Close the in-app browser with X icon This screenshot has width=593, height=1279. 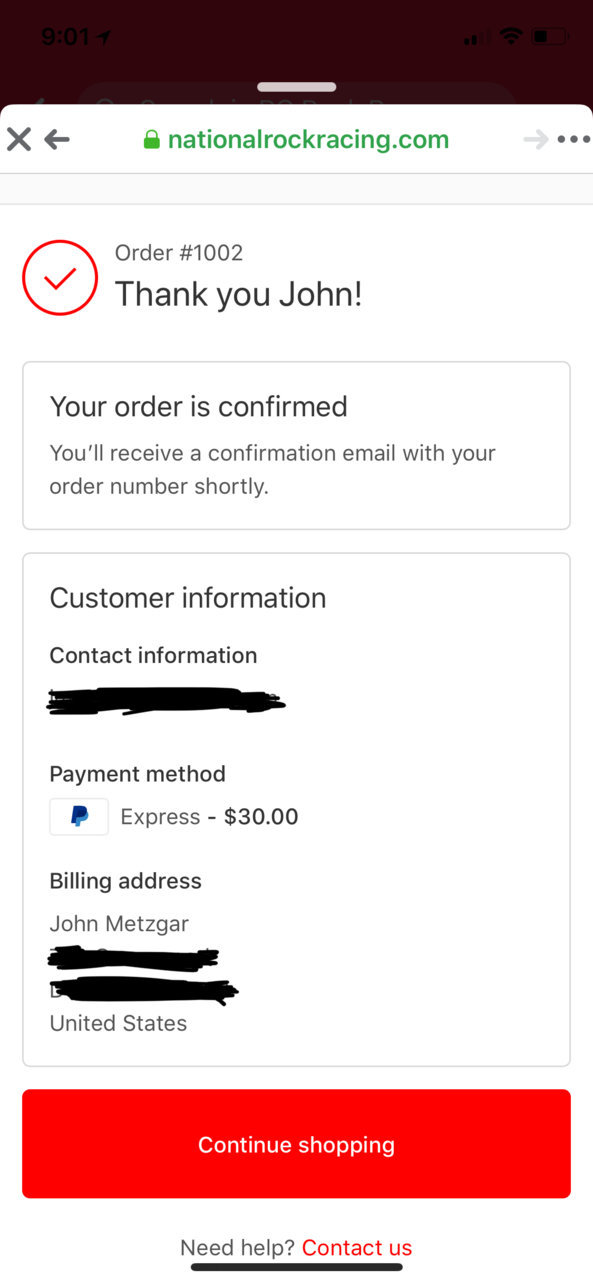pyautogui.click(x=19, y=139)
